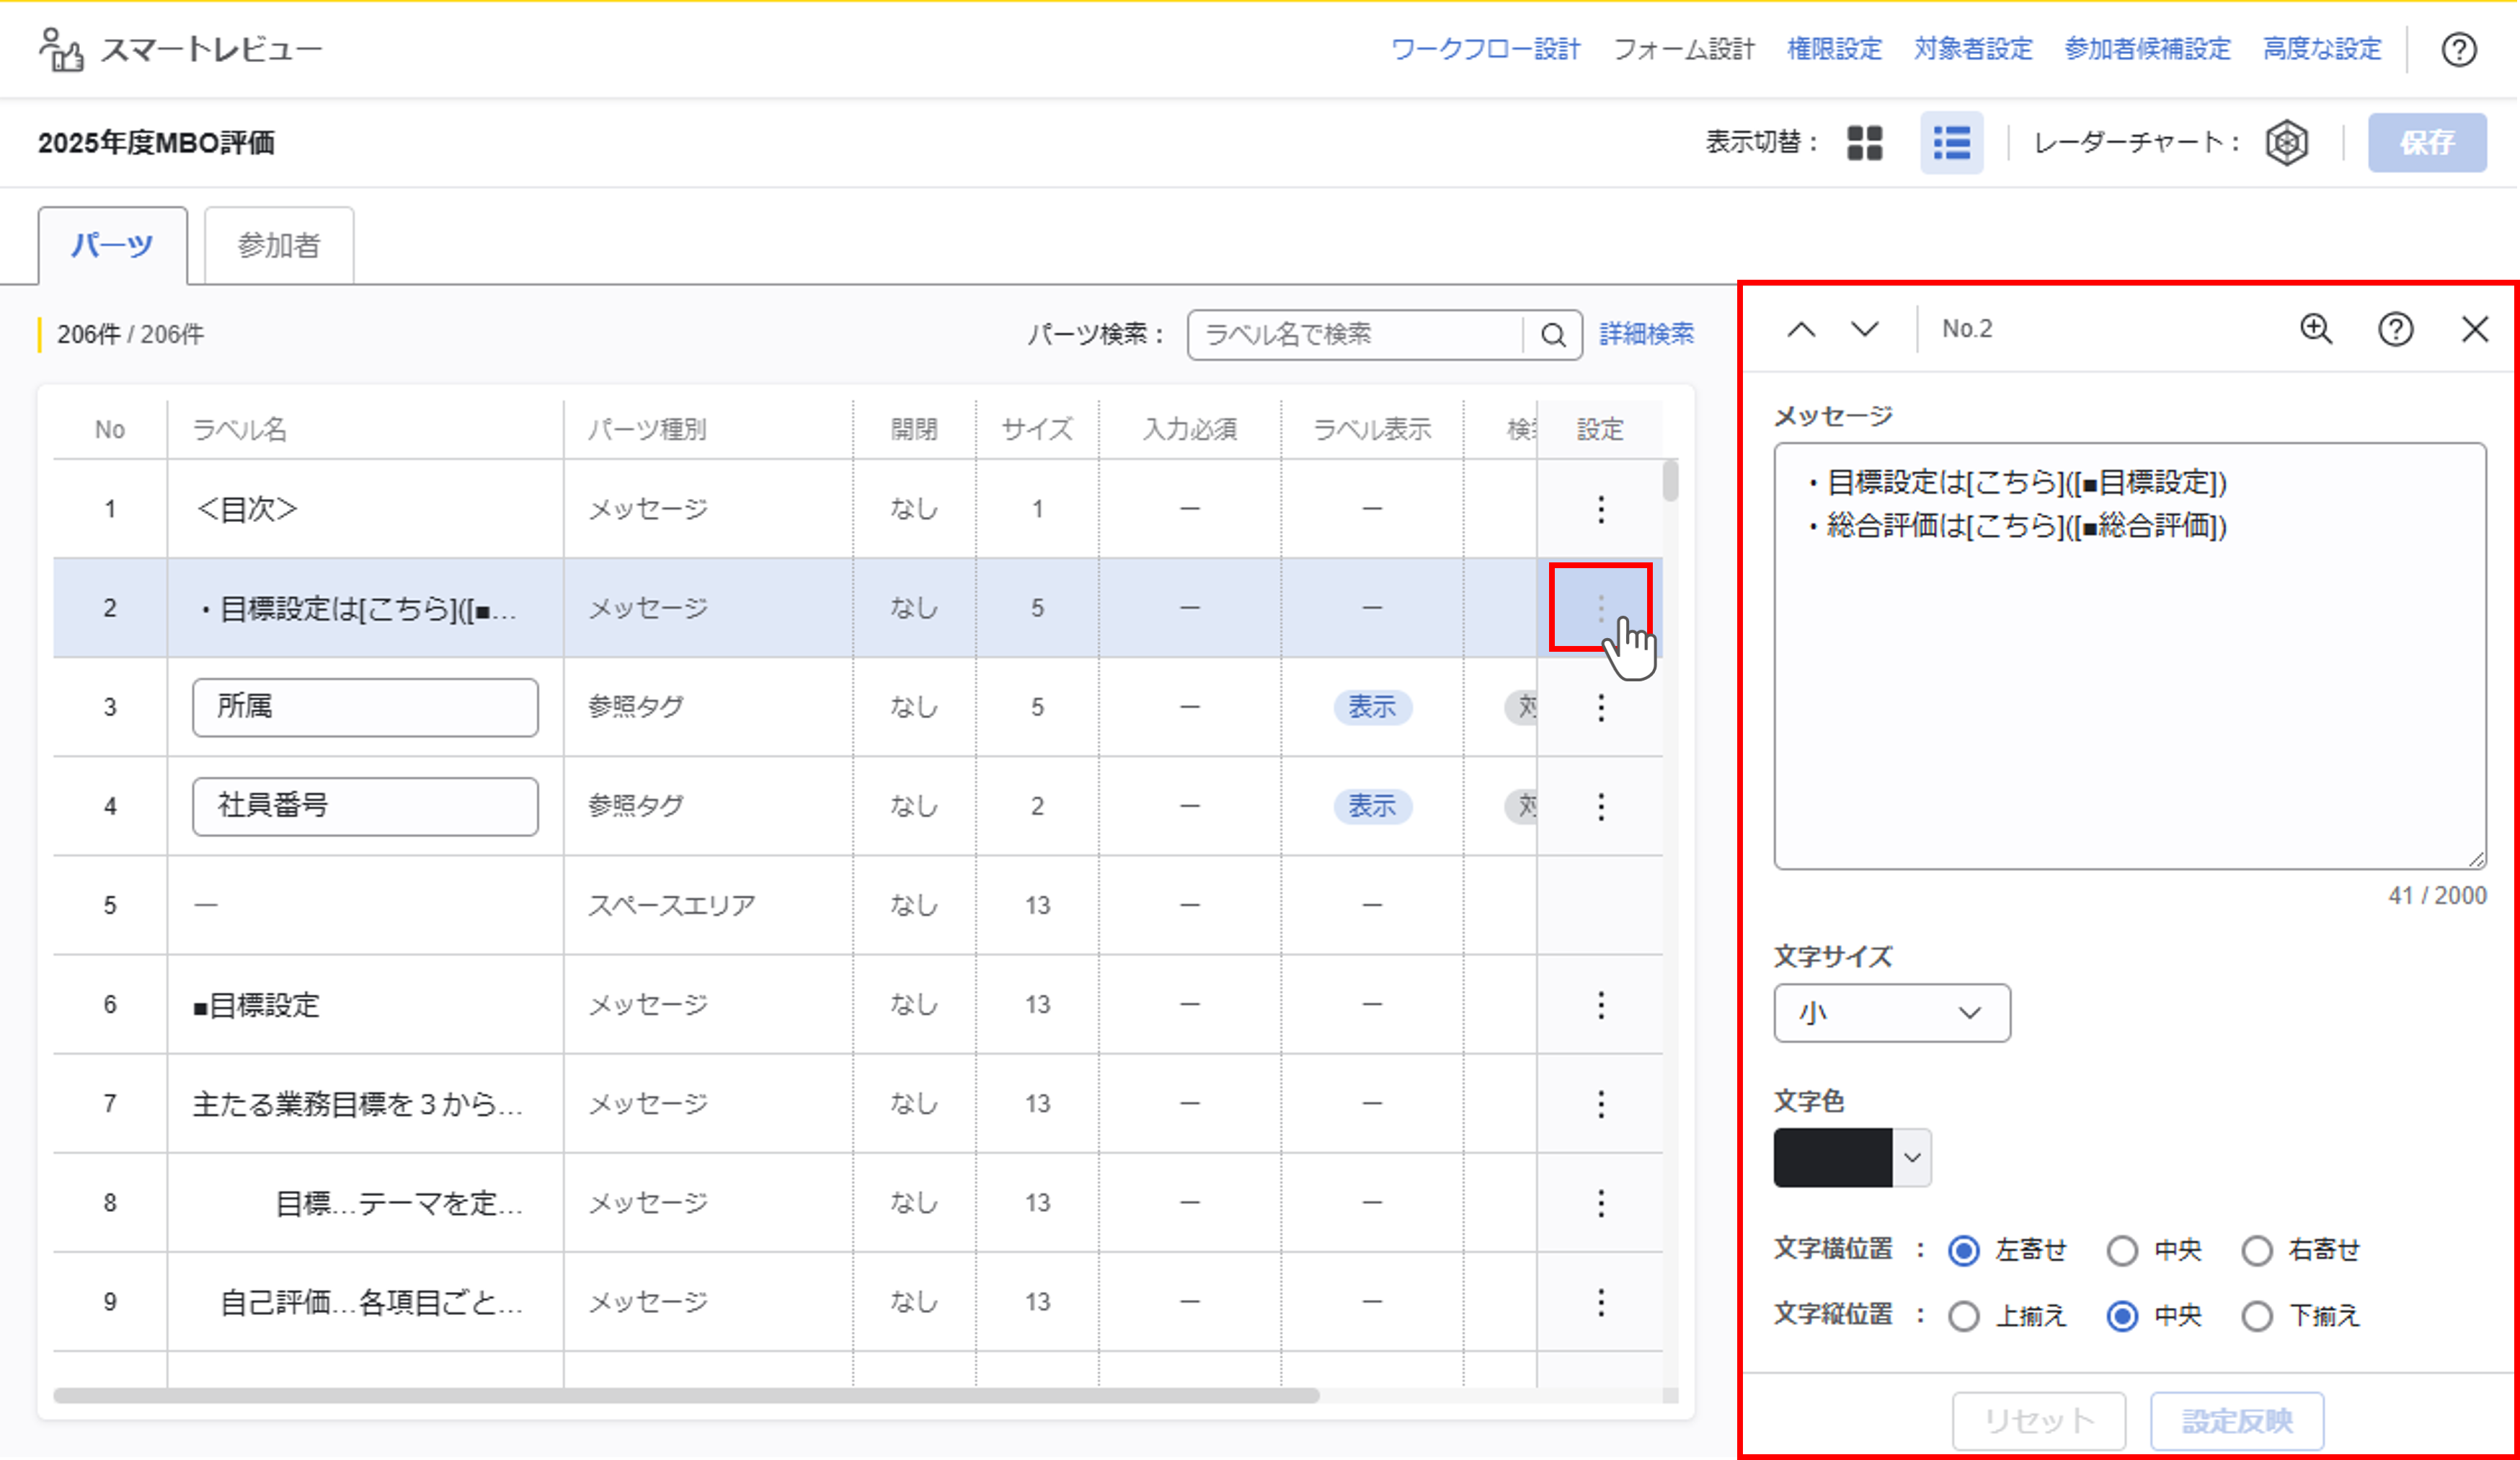2520x1460 pixels.
Task: Click the zoom-in magnifier in side panel
Action: [x=2316, y=329]
